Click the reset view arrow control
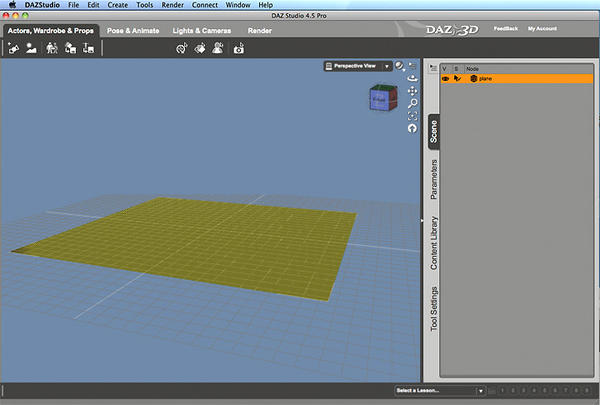600x405 pixels. [x=412, y=129]
